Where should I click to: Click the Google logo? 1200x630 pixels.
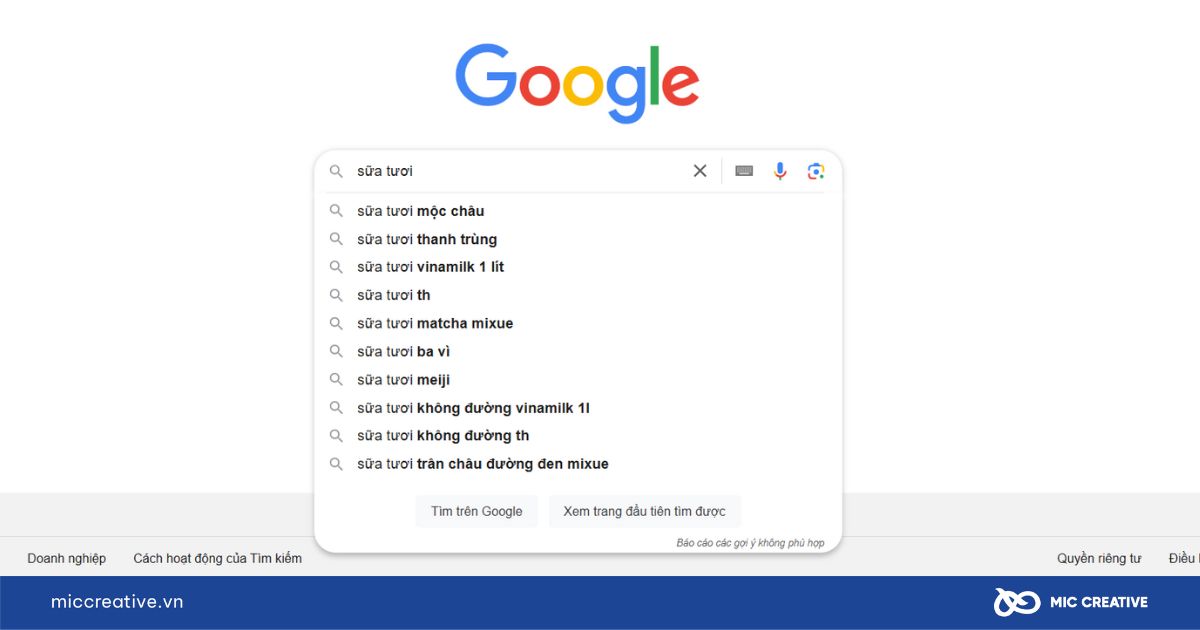(577, 82)
